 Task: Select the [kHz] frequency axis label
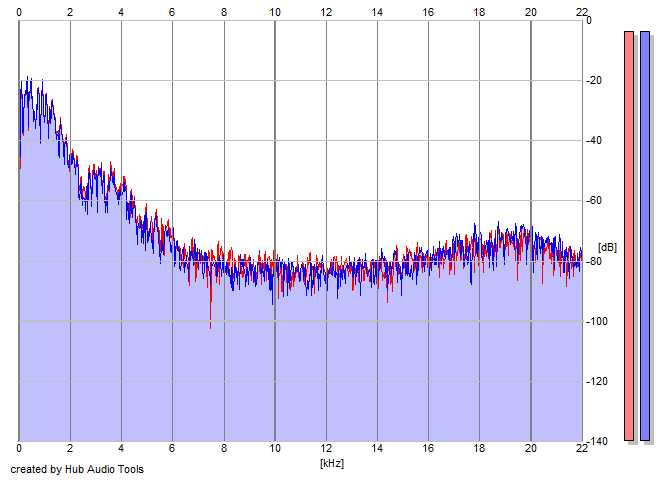[x=332, y=463]
